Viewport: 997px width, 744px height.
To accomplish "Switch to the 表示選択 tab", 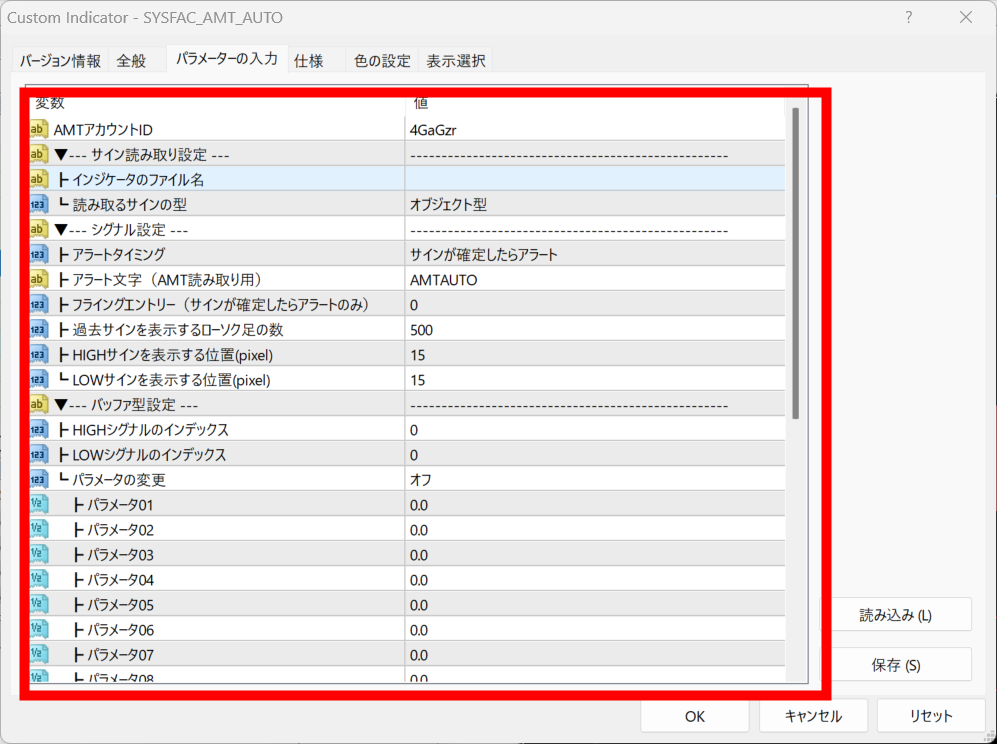I will pos(456,61).
